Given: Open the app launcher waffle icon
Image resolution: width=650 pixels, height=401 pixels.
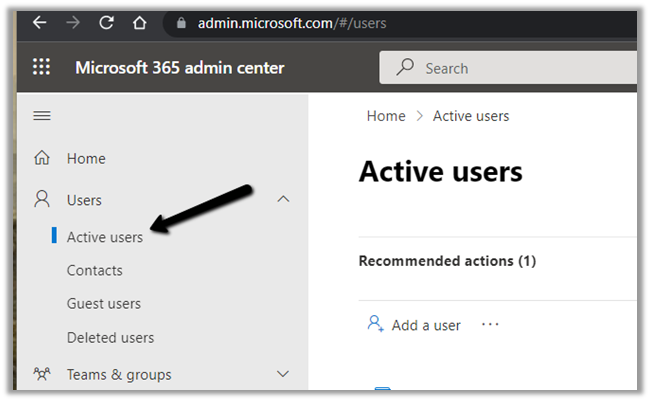Looking at the screenshot, I should (42, 68).
